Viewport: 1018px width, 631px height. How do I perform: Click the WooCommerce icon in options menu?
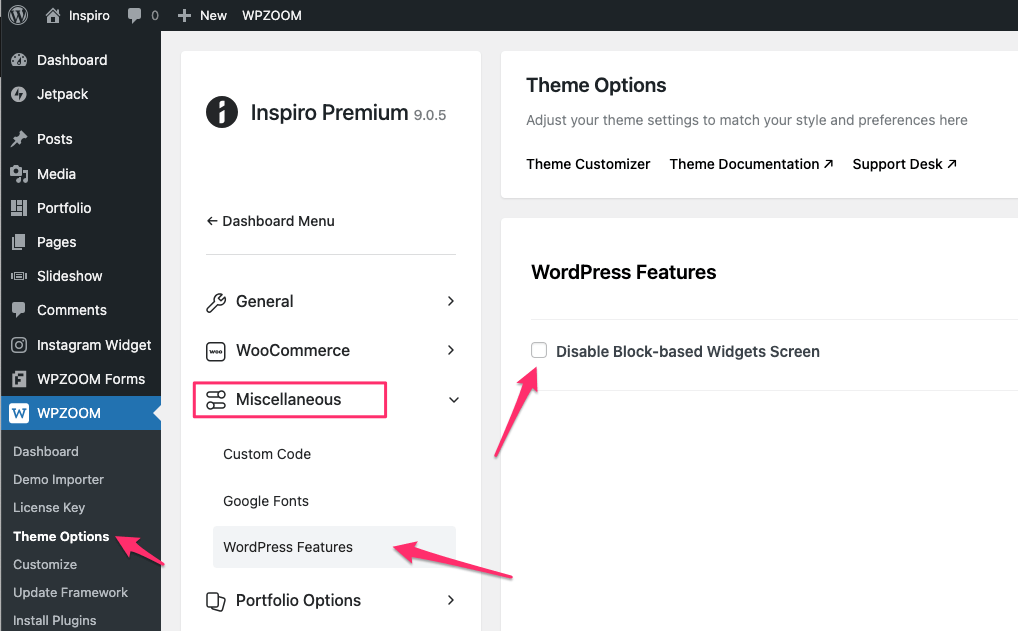tap(215, 351)
